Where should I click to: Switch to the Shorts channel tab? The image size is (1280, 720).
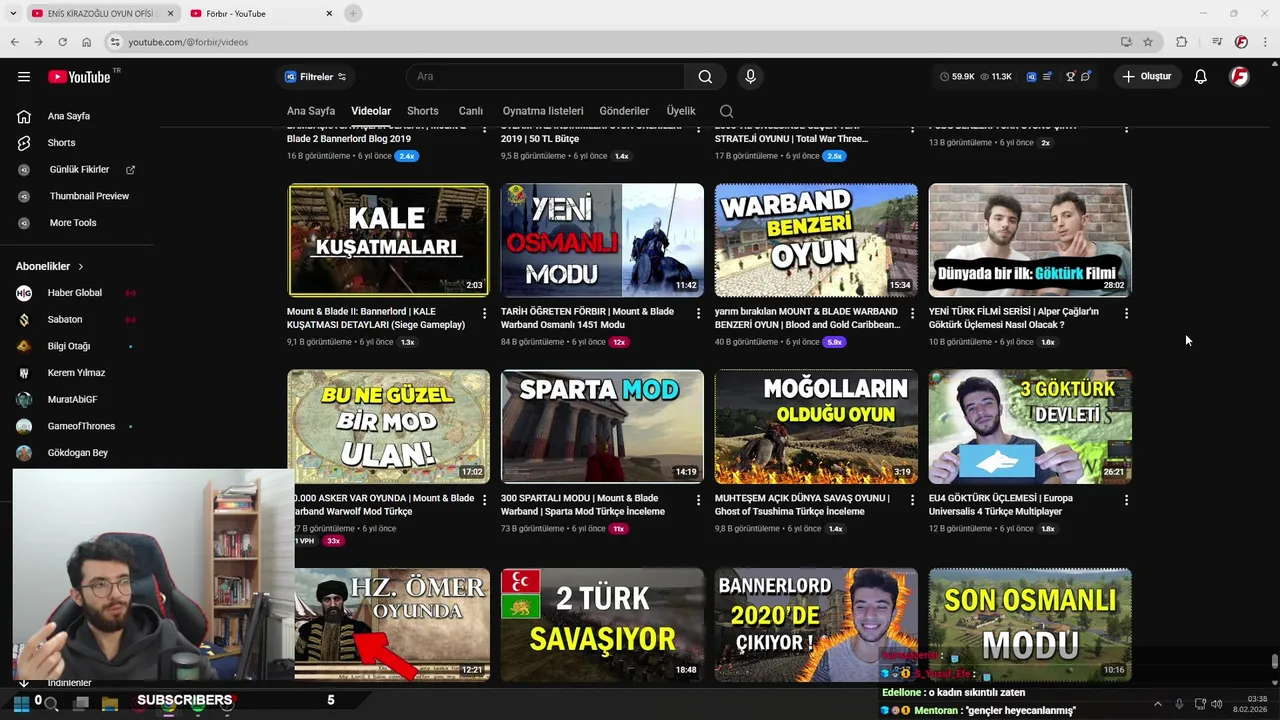tap(423, 111)
